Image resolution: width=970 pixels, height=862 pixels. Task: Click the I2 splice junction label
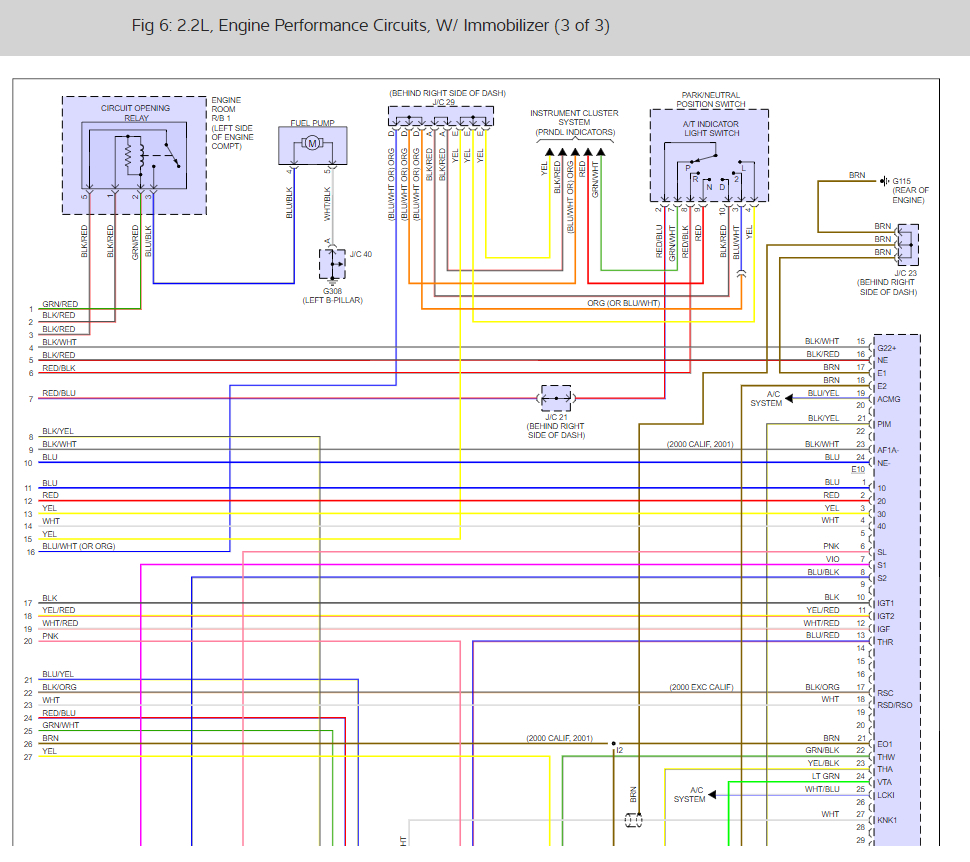tap(619, 750)
